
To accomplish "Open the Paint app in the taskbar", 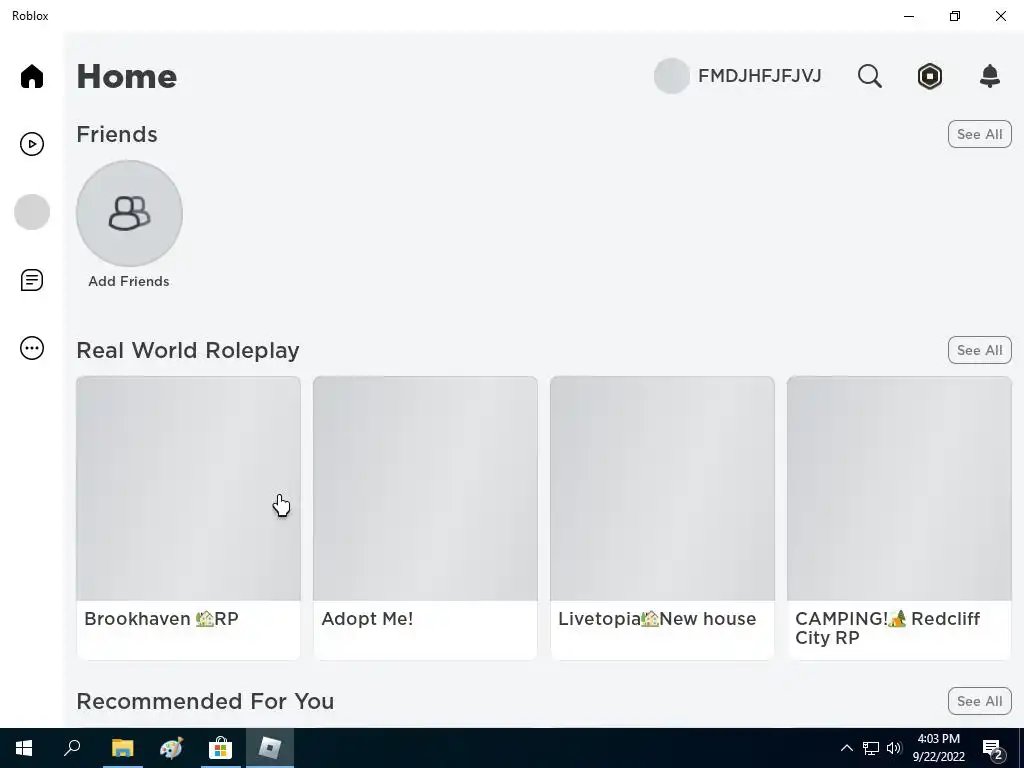I will pyautogui.click(x=171, y=748).
